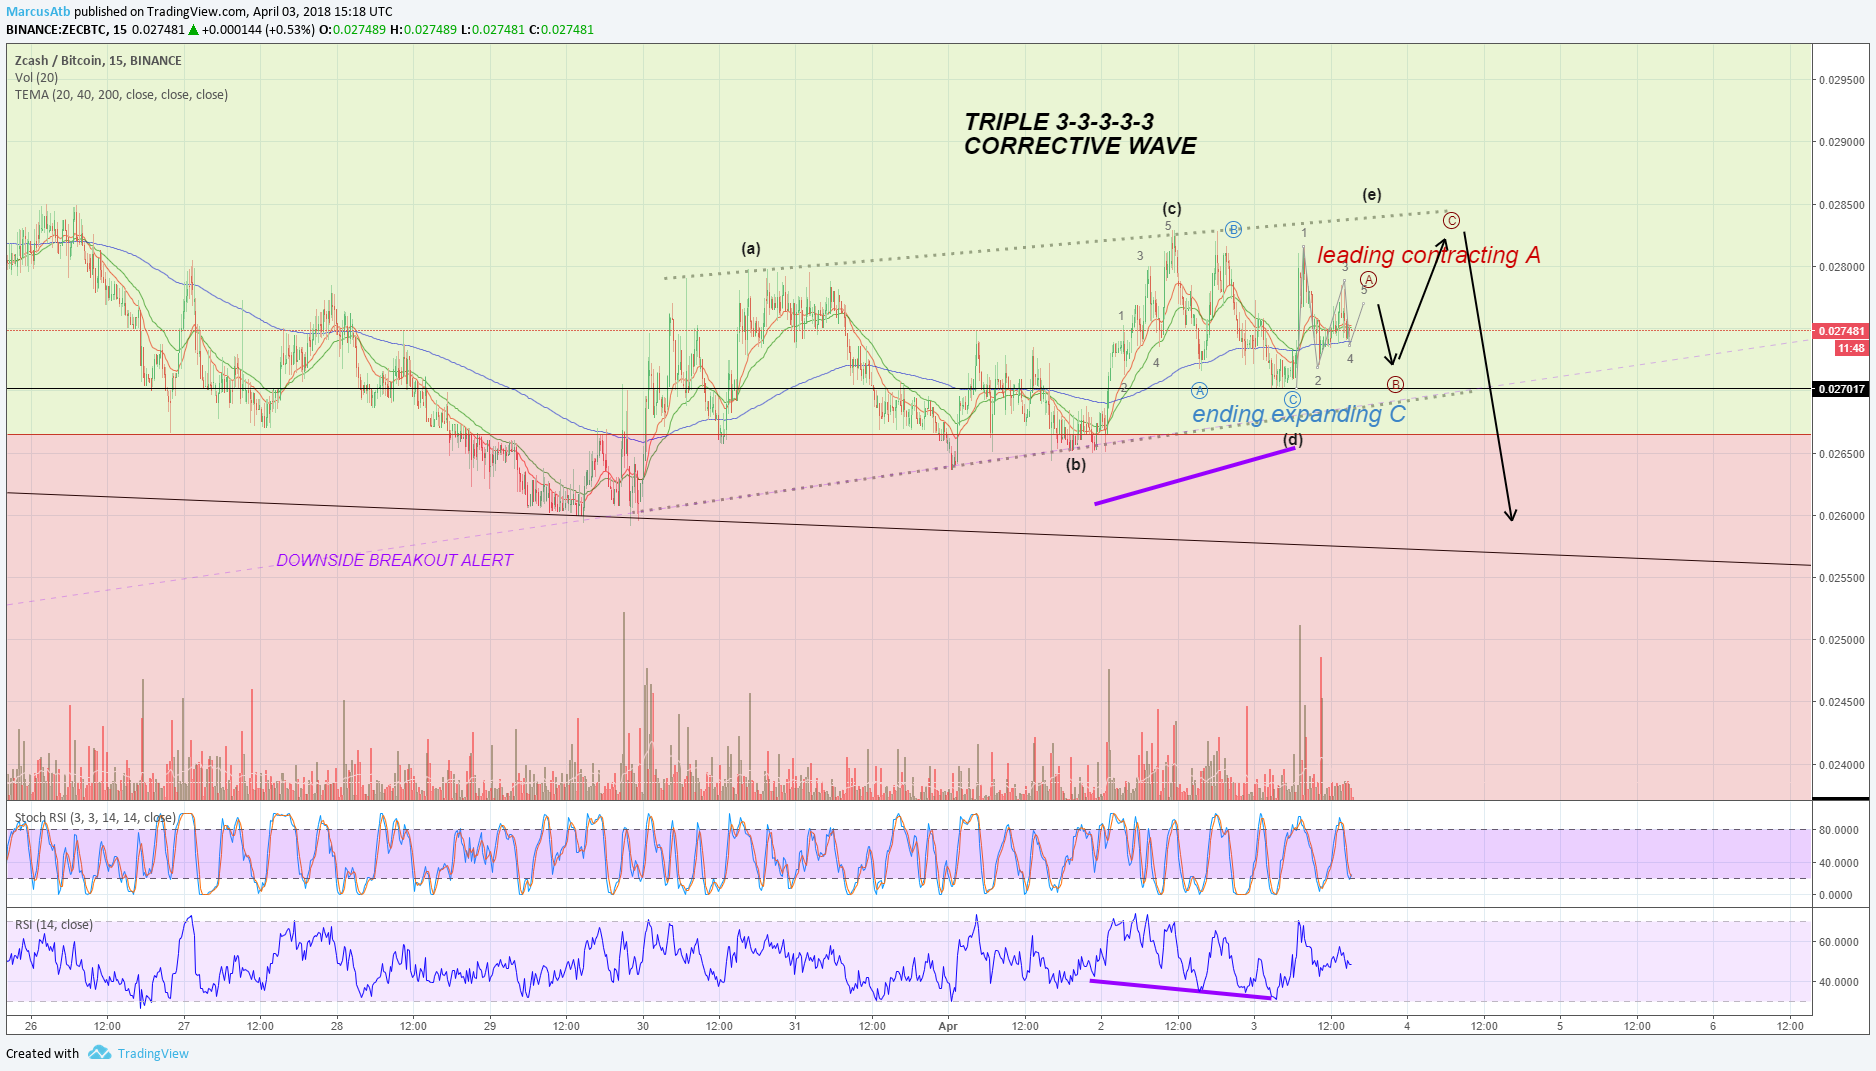Select the 'leading contracting A' red label
Screen dimensions: 1876x1071
tap(1428, 255)
